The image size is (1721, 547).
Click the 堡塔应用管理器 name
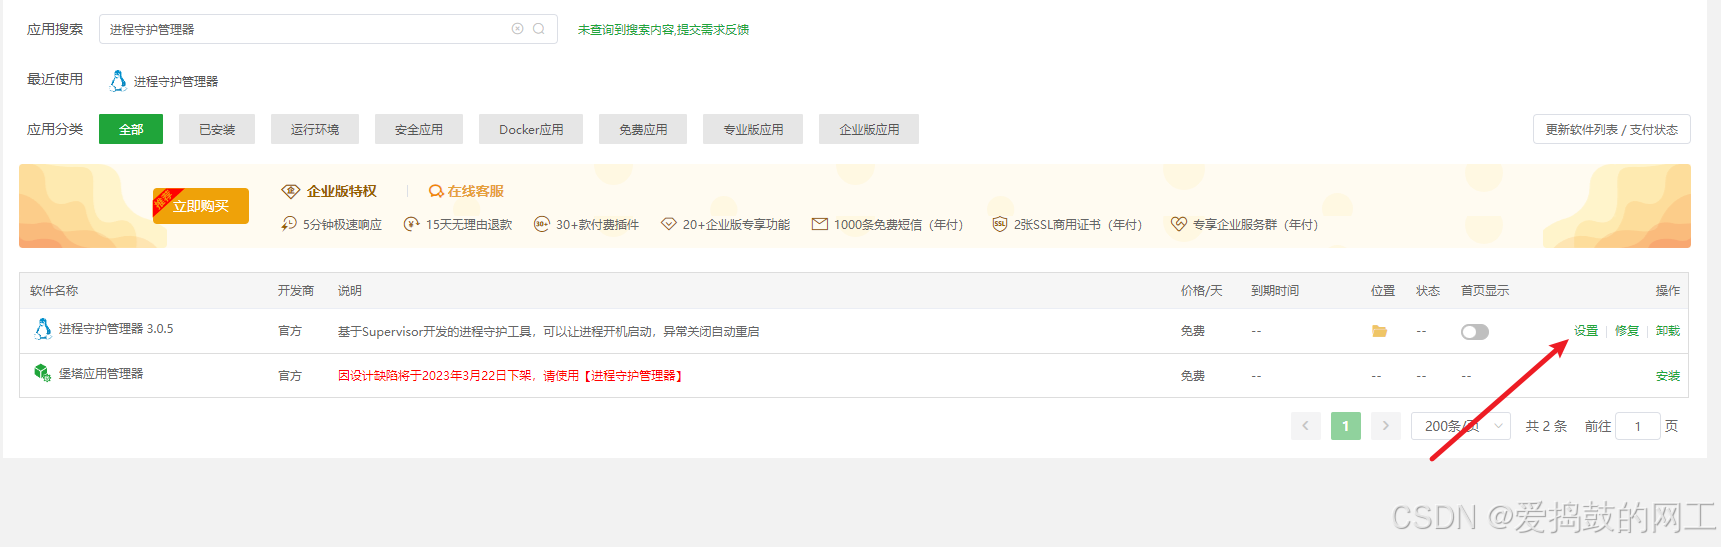point(101,373)
